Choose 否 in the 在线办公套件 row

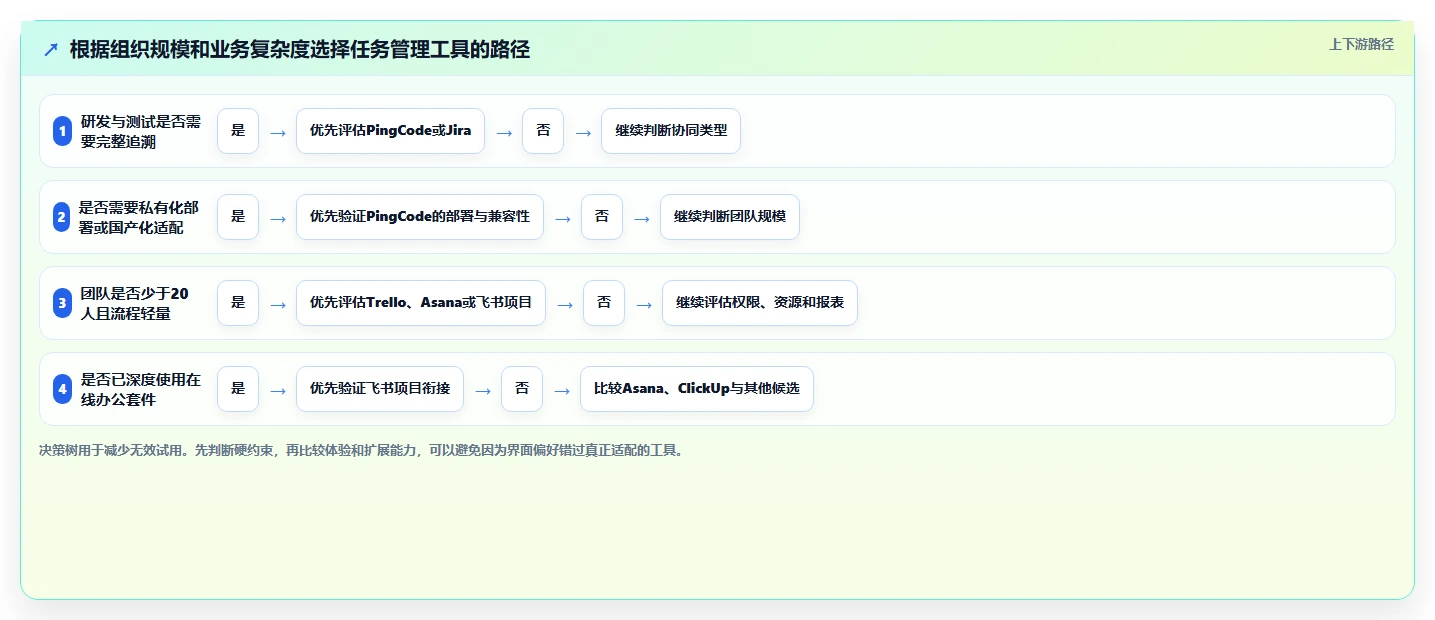tap(522, 389)
